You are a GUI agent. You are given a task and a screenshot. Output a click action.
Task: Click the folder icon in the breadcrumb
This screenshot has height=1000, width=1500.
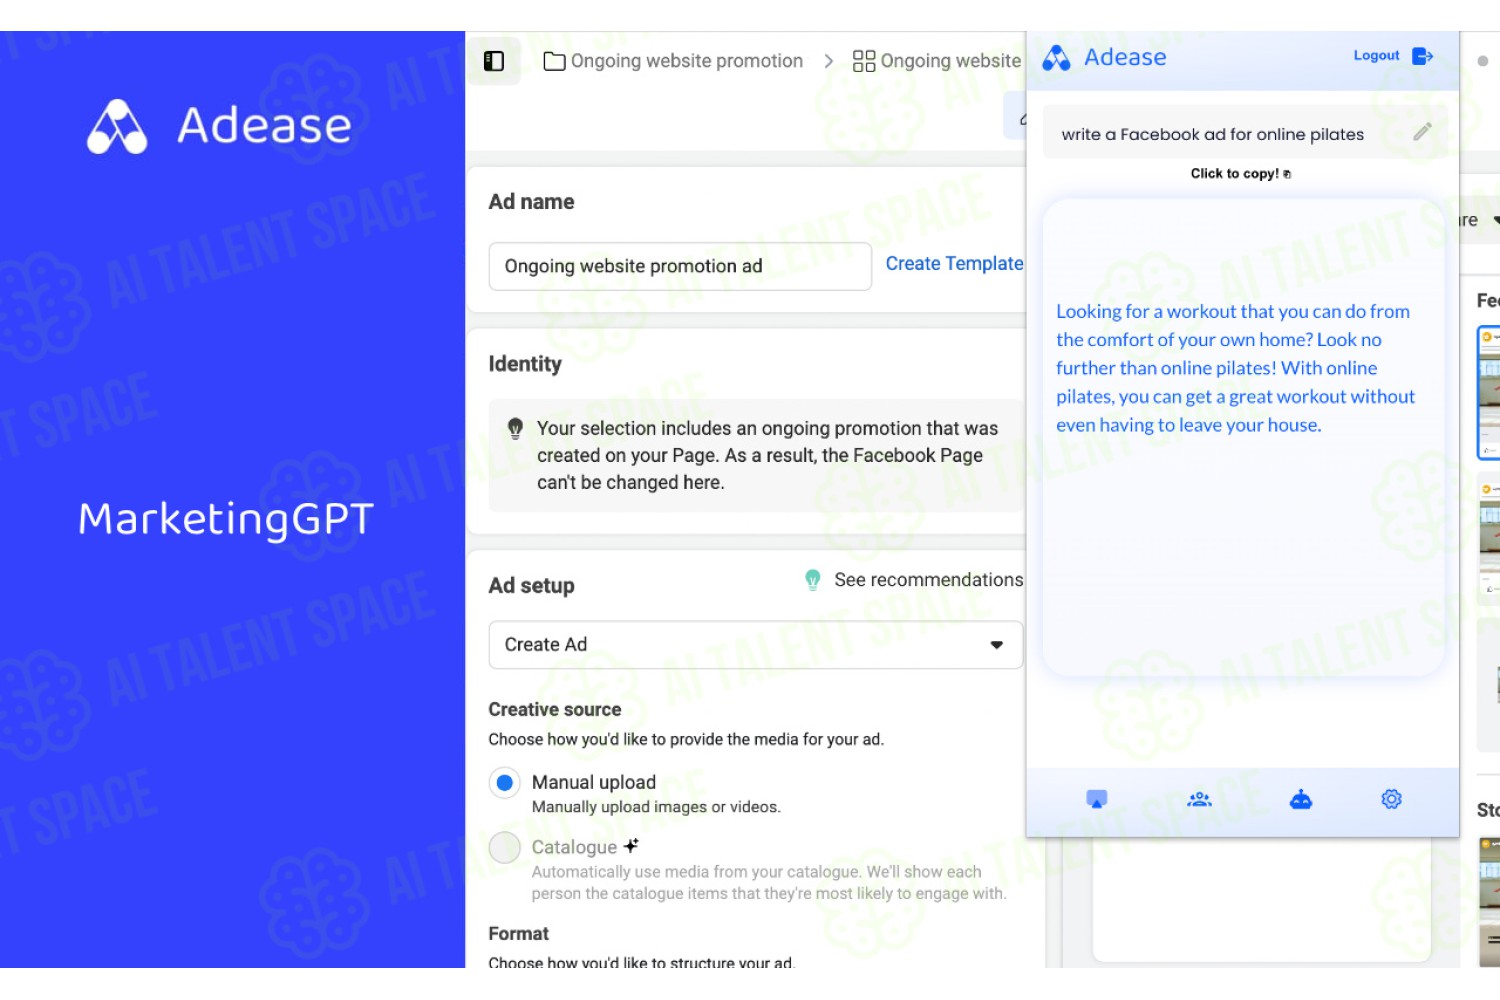click(554, 61)
